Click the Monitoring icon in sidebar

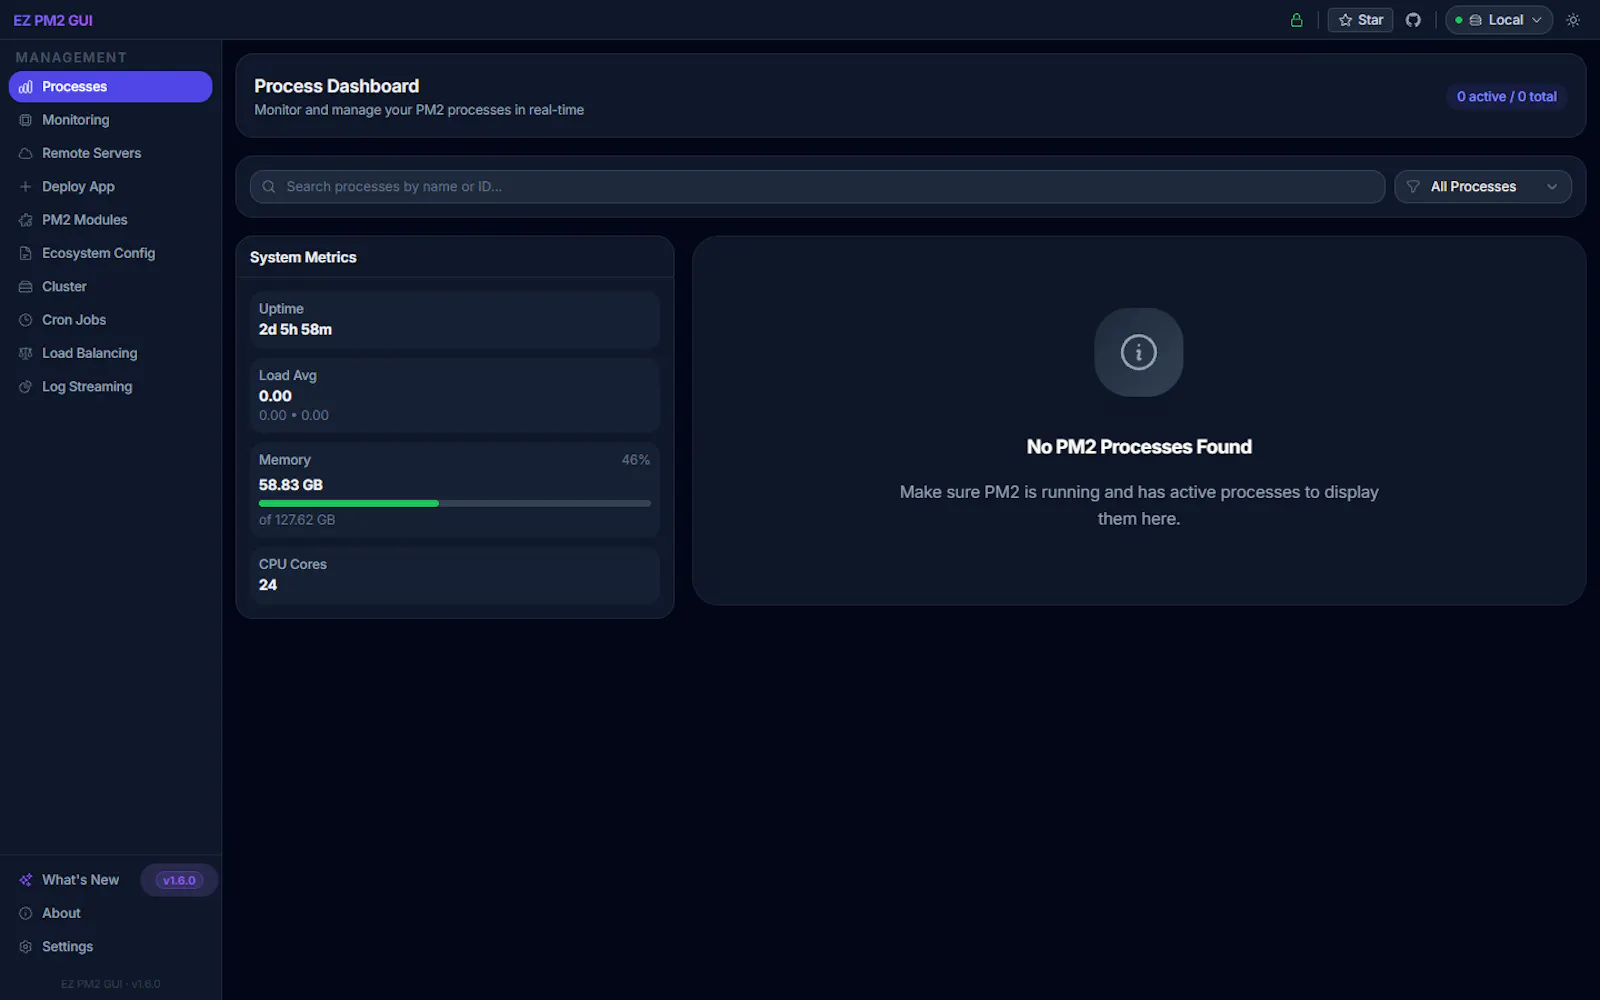tap(26, 120)
